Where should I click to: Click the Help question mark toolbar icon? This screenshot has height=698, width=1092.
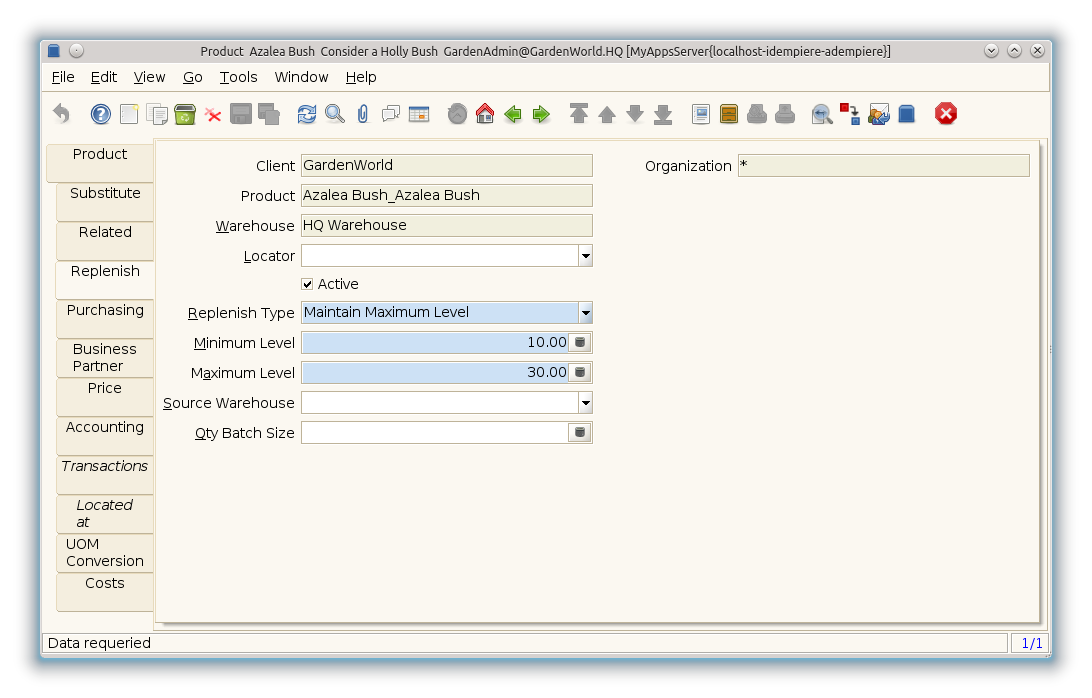click(101, 114)
